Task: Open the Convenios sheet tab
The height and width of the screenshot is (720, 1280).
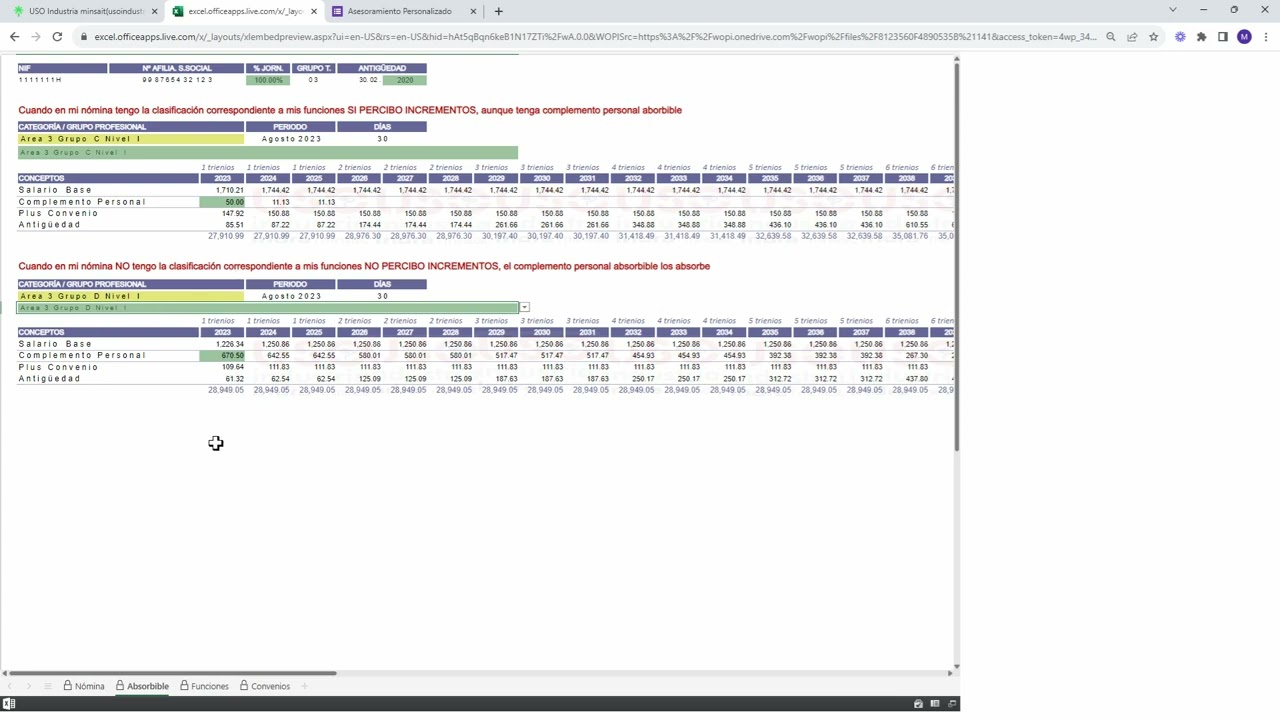Action: click(264, 686)
